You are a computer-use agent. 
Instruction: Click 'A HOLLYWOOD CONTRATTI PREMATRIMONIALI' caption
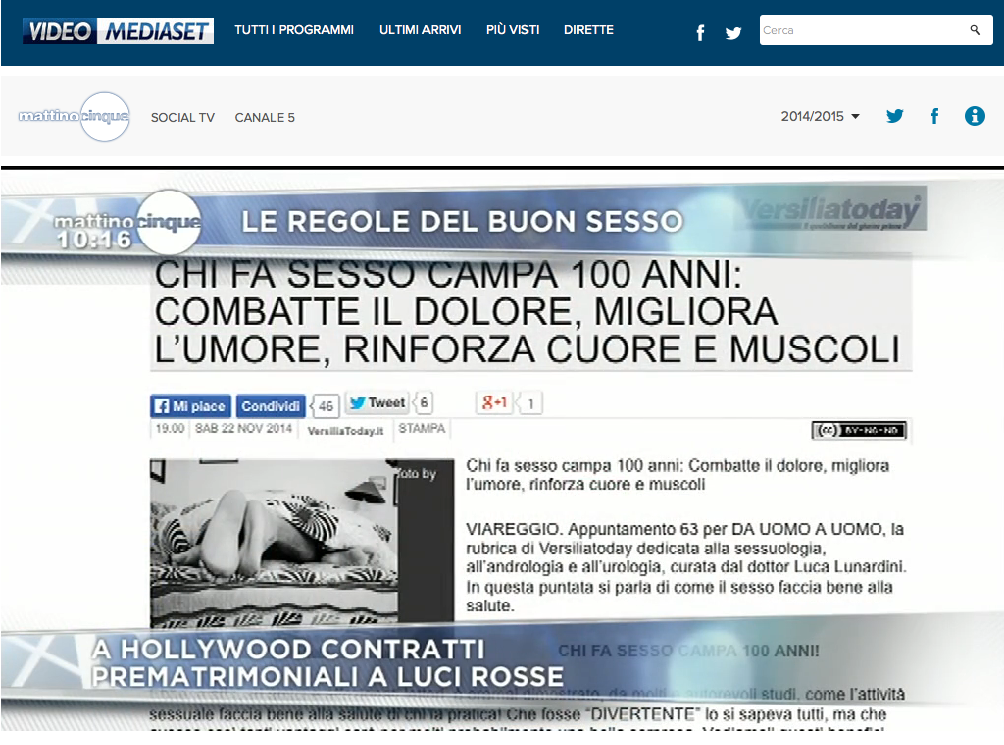[327, 662]
